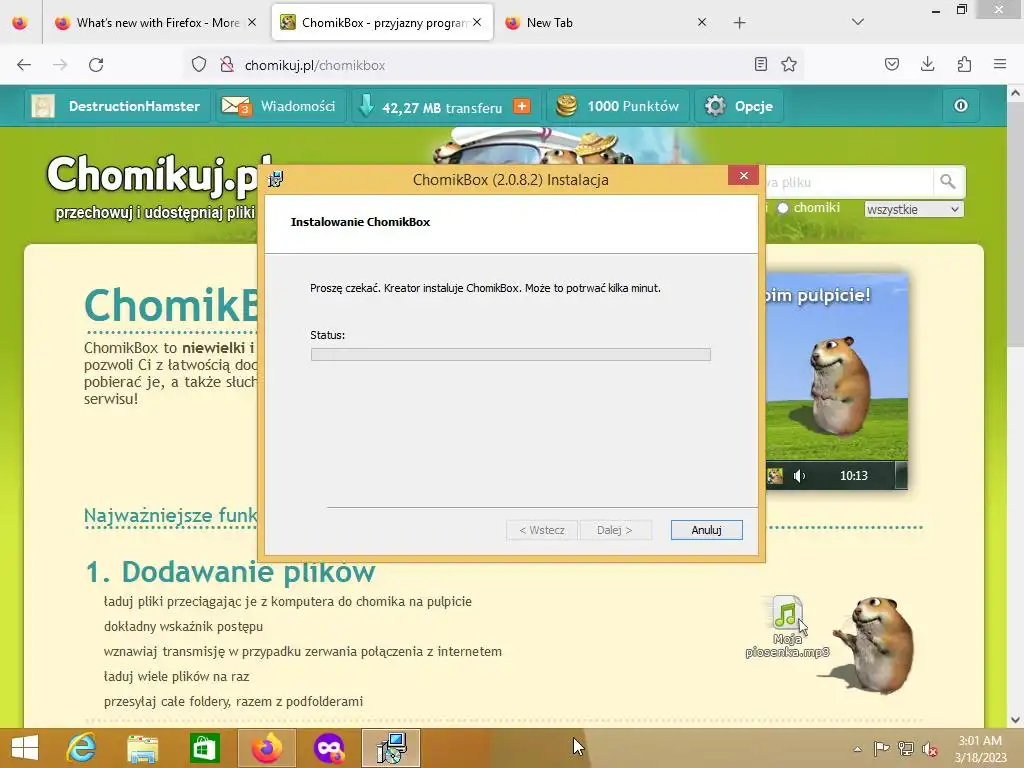Image resolution: width=1024 pixels, height=768 pixels.
Task: Click the ChomikBox installer title icon
Action: pyautogui.click(x=276, y=180)
